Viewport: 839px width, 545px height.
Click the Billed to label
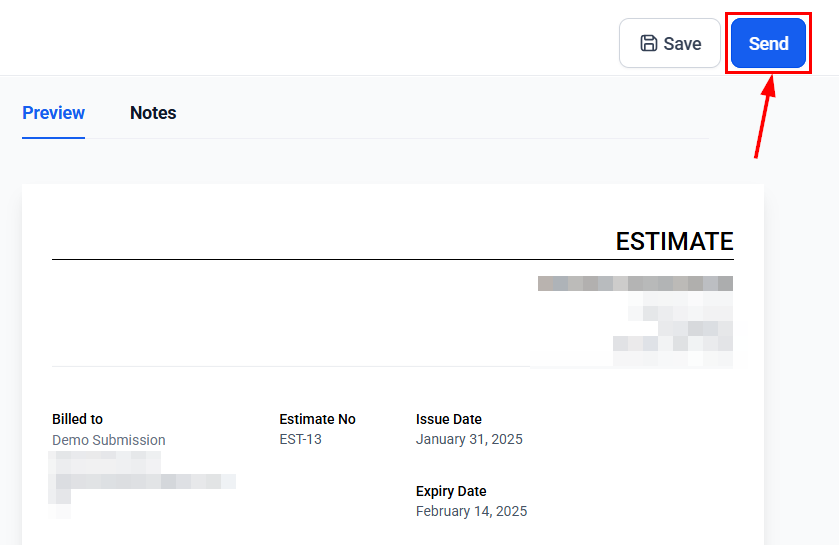pos(77,419)
